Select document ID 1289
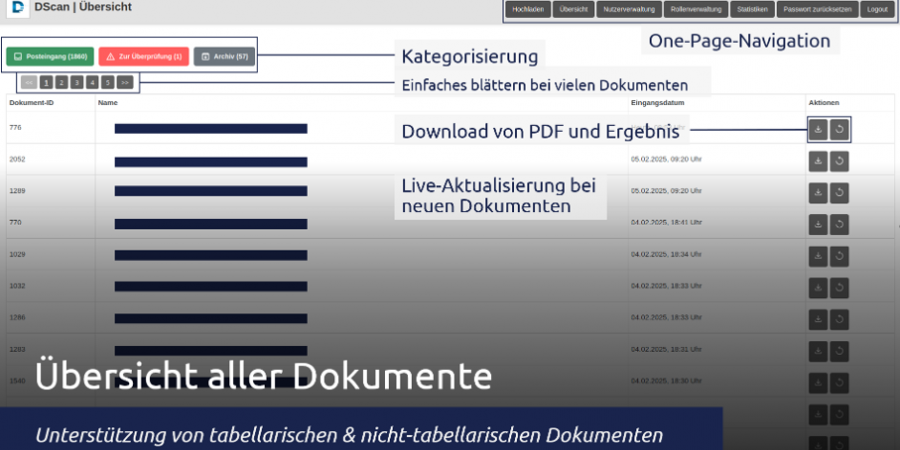This screenshot has height=450, width=900. (x=17, y=191)
